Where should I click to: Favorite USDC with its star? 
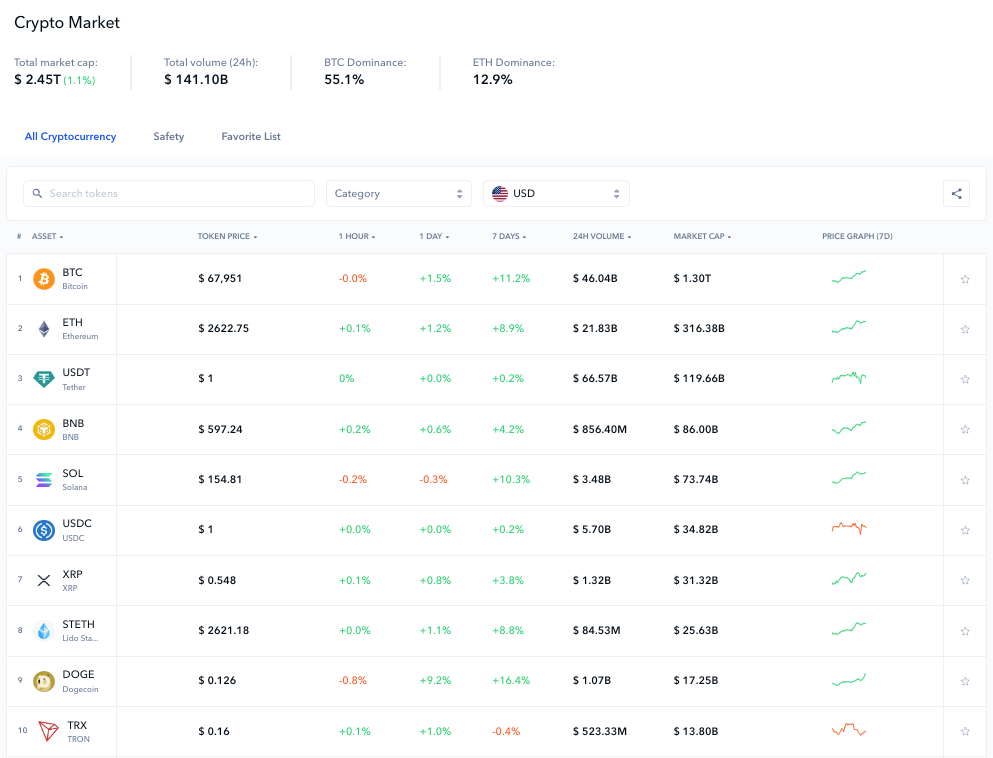point(965,530)
